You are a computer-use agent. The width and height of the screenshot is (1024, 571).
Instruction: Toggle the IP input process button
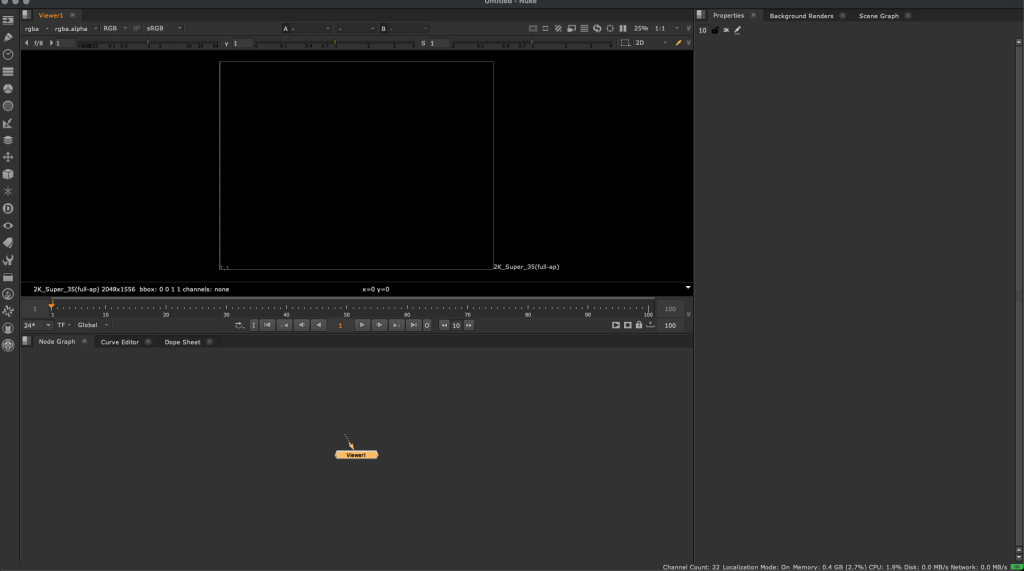point(136,29)
